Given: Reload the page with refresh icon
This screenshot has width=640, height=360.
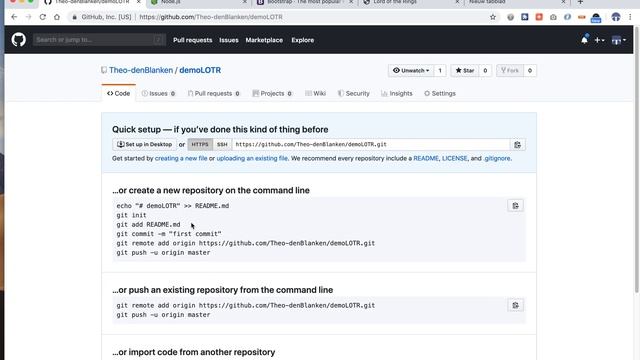Looking at the screenshot, I should coord(42,17).
